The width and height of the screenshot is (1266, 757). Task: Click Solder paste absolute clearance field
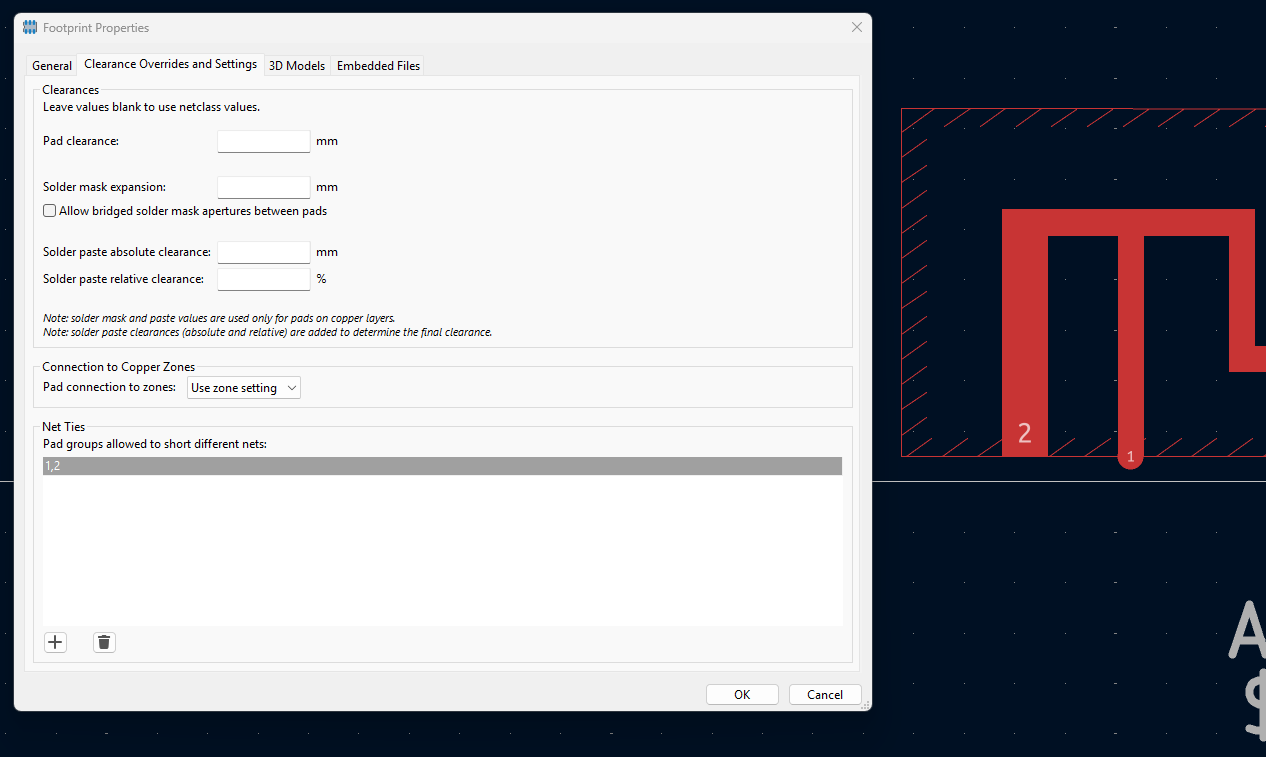[x=264, y=252]
